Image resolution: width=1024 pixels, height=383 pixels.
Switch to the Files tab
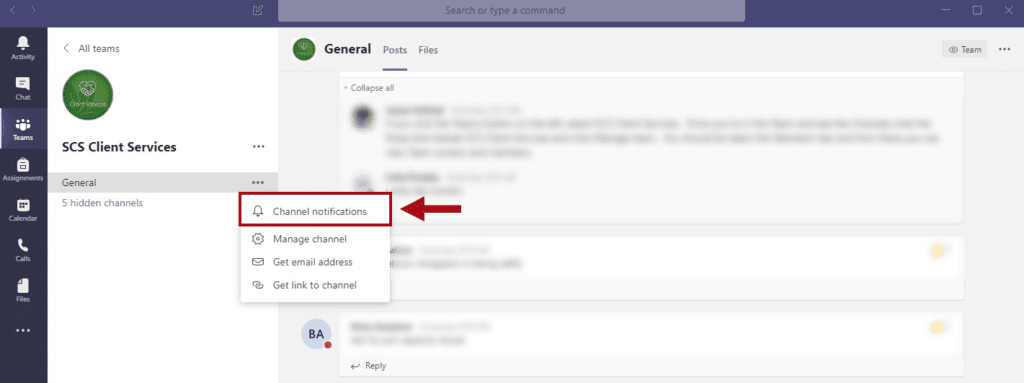428,50
